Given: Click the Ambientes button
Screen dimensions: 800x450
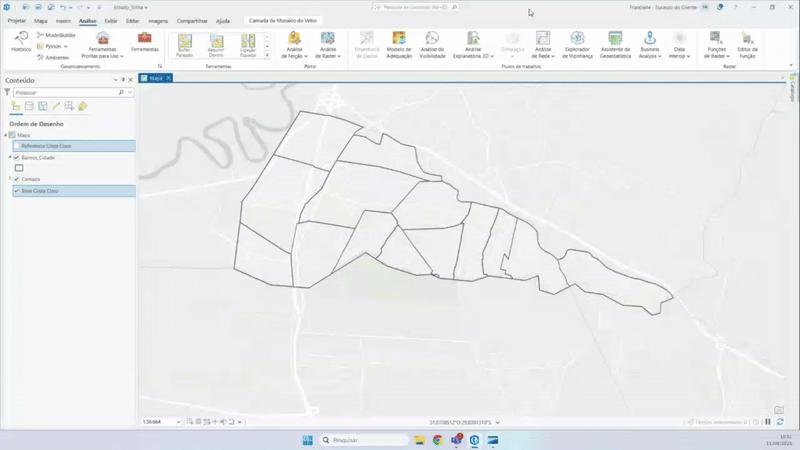Looking at the screenshot, I should coord(56,57).
